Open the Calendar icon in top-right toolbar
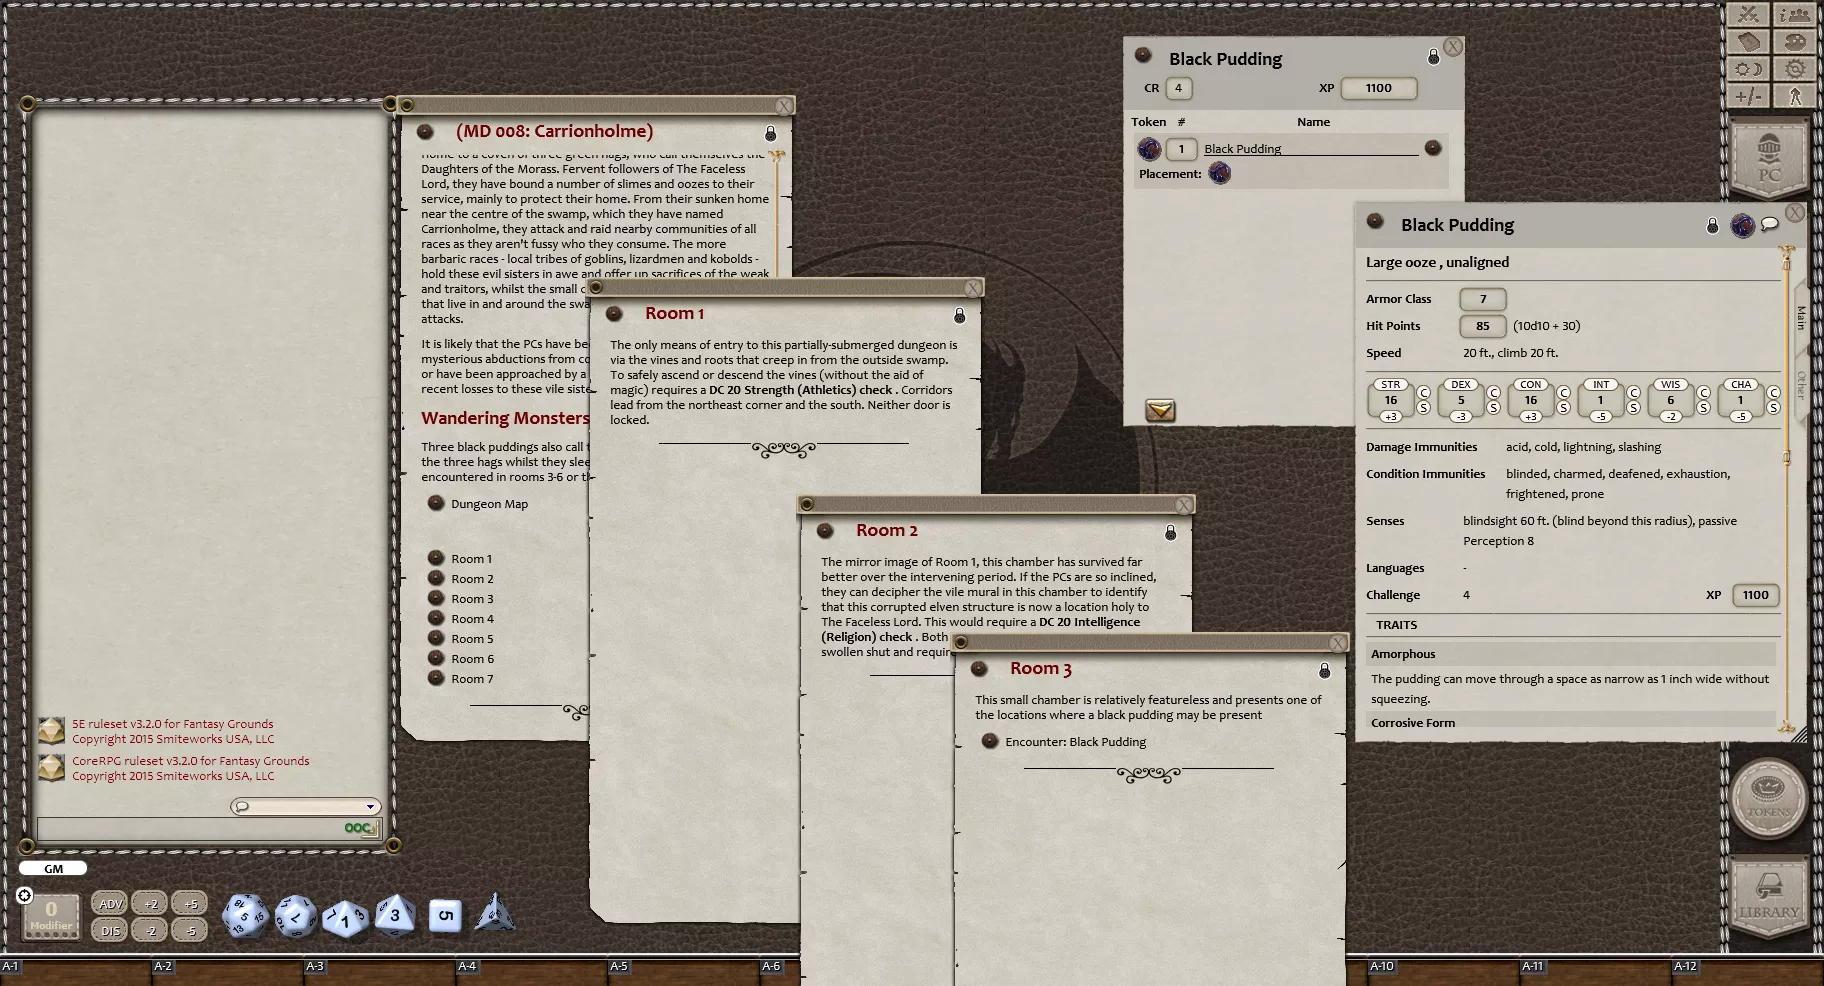Viewport: 1824px width, 986px height. tap(1748, 41)
